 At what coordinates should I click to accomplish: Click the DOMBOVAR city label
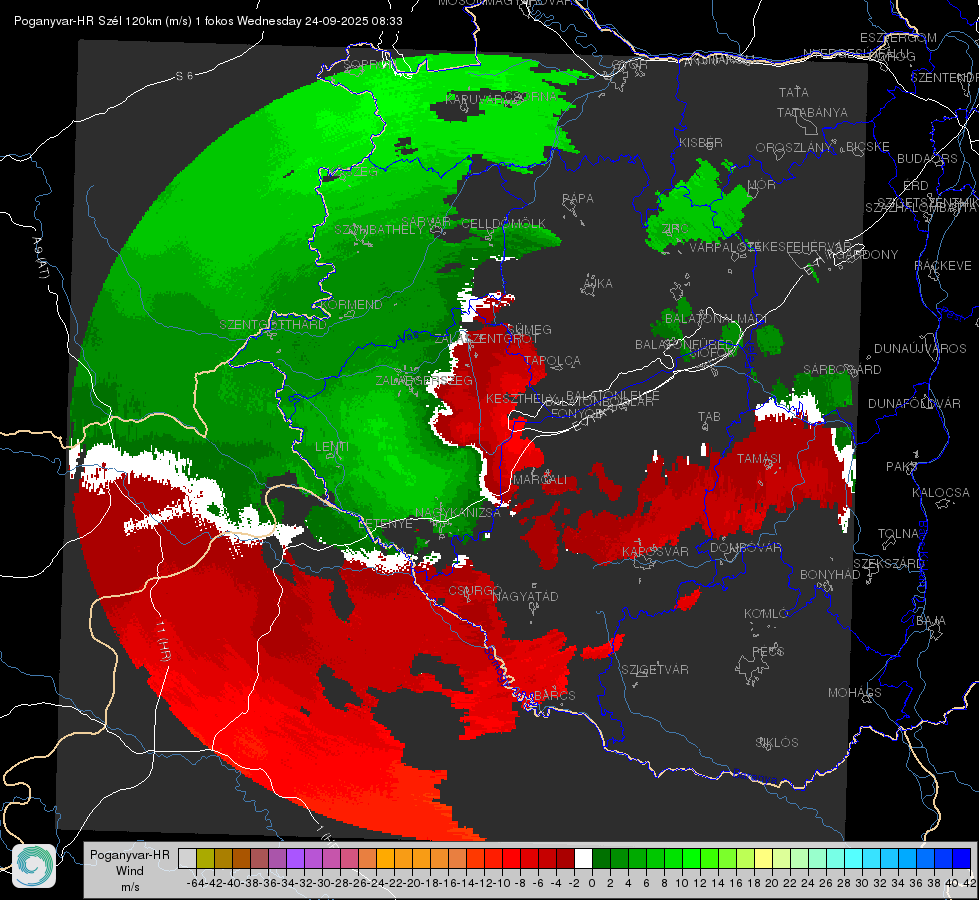(x=745, y=548)
